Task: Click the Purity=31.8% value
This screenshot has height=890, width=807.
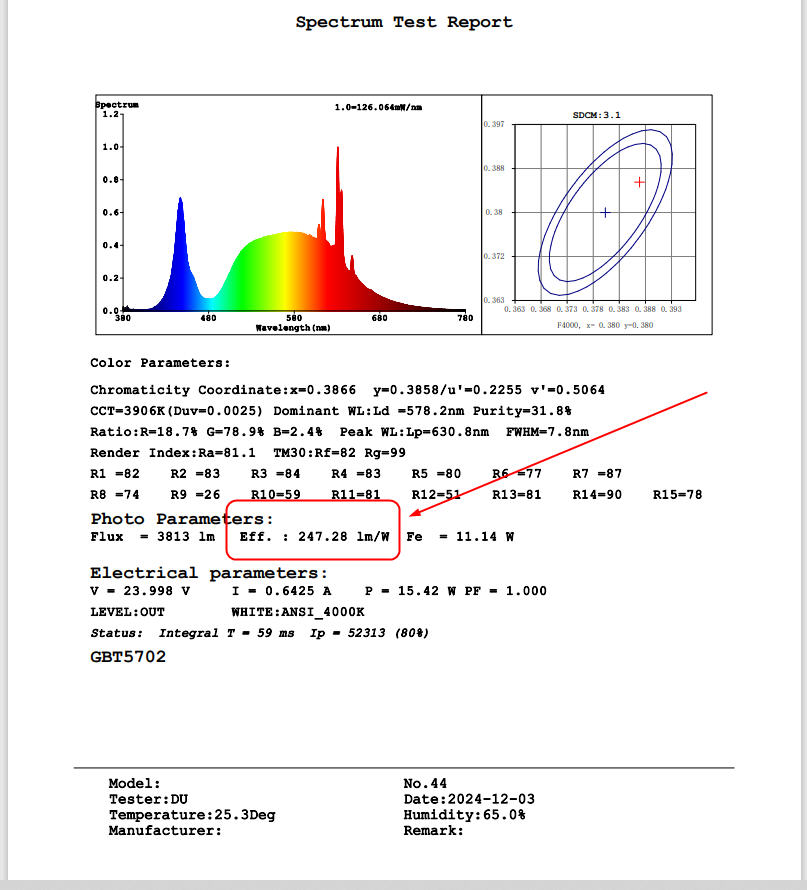Action: [522, 411]
